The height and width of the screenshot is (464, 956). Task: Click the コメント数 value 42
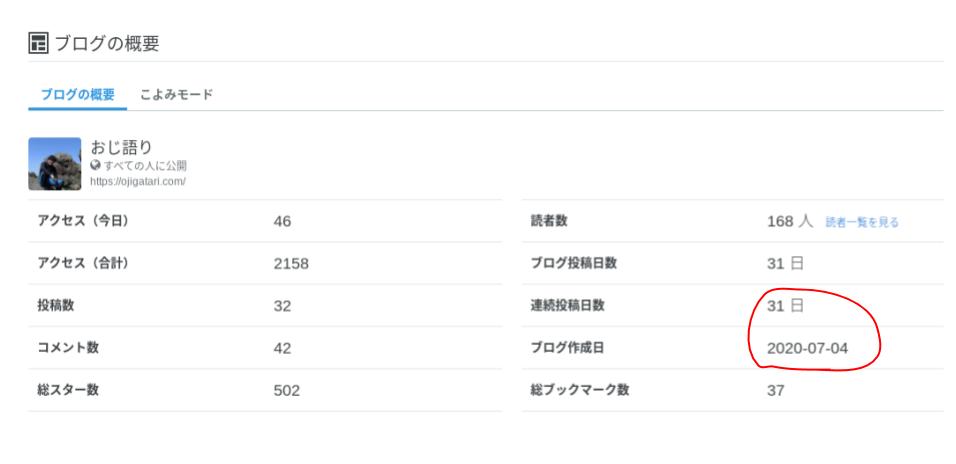282,348
